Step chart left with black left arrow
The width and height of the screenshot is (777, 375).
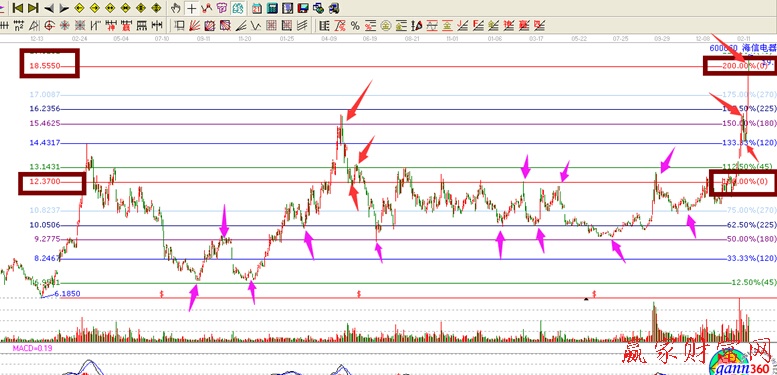(x=49, y=8)
